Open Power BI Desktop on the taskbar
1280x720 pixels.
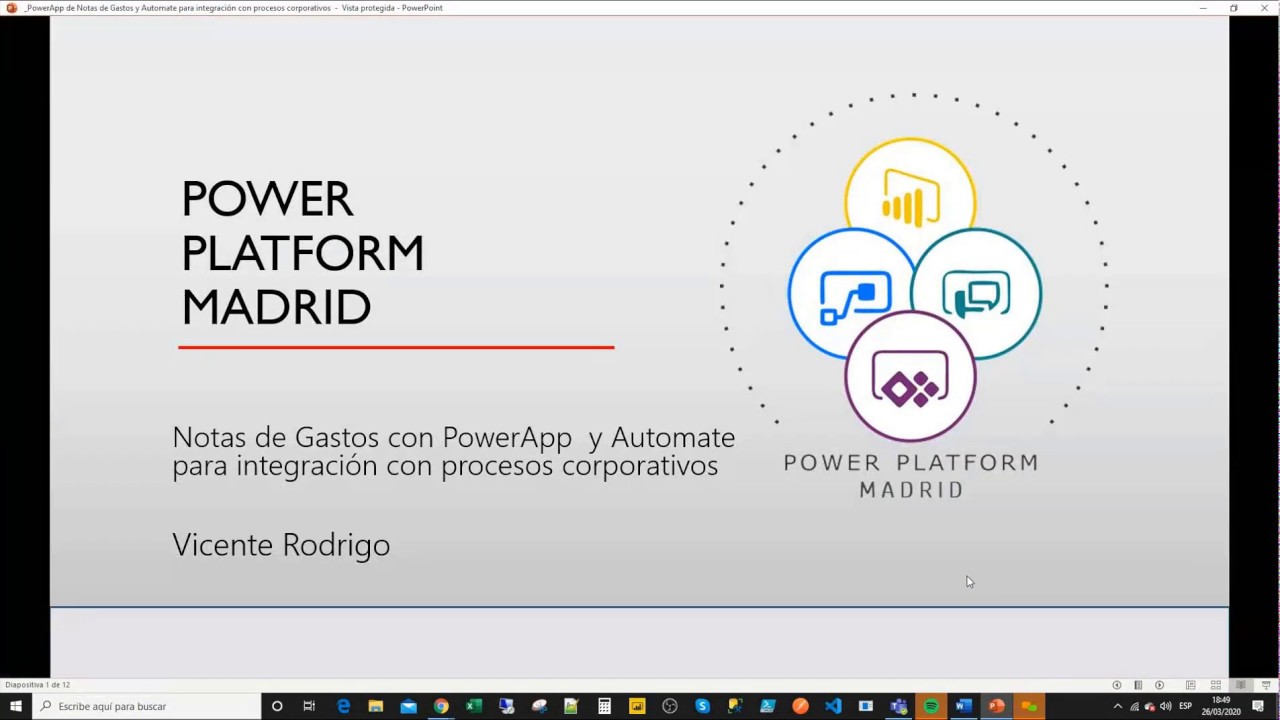(x=637, y=706)
